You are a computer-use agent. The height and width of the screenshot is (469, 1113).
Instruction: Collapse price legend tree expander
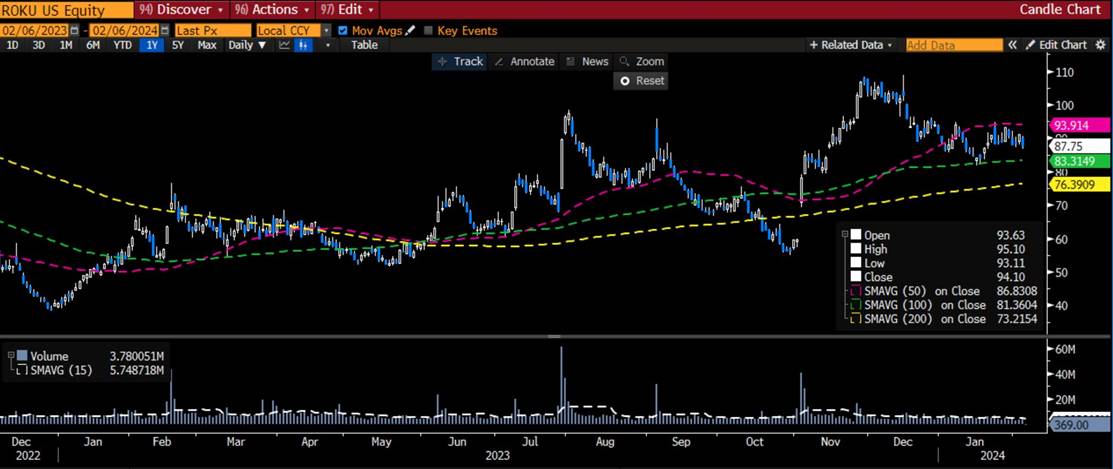(845, 234)
